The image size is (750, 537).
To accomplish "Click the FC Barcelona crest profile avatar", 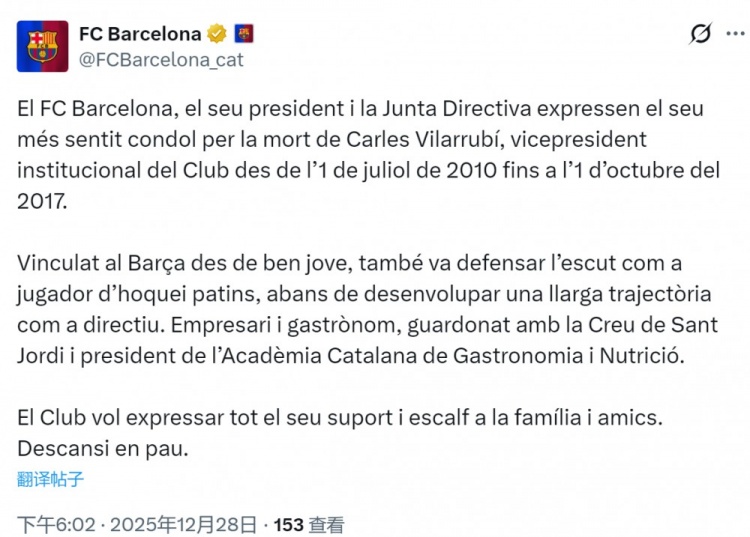I will (43, 46).
